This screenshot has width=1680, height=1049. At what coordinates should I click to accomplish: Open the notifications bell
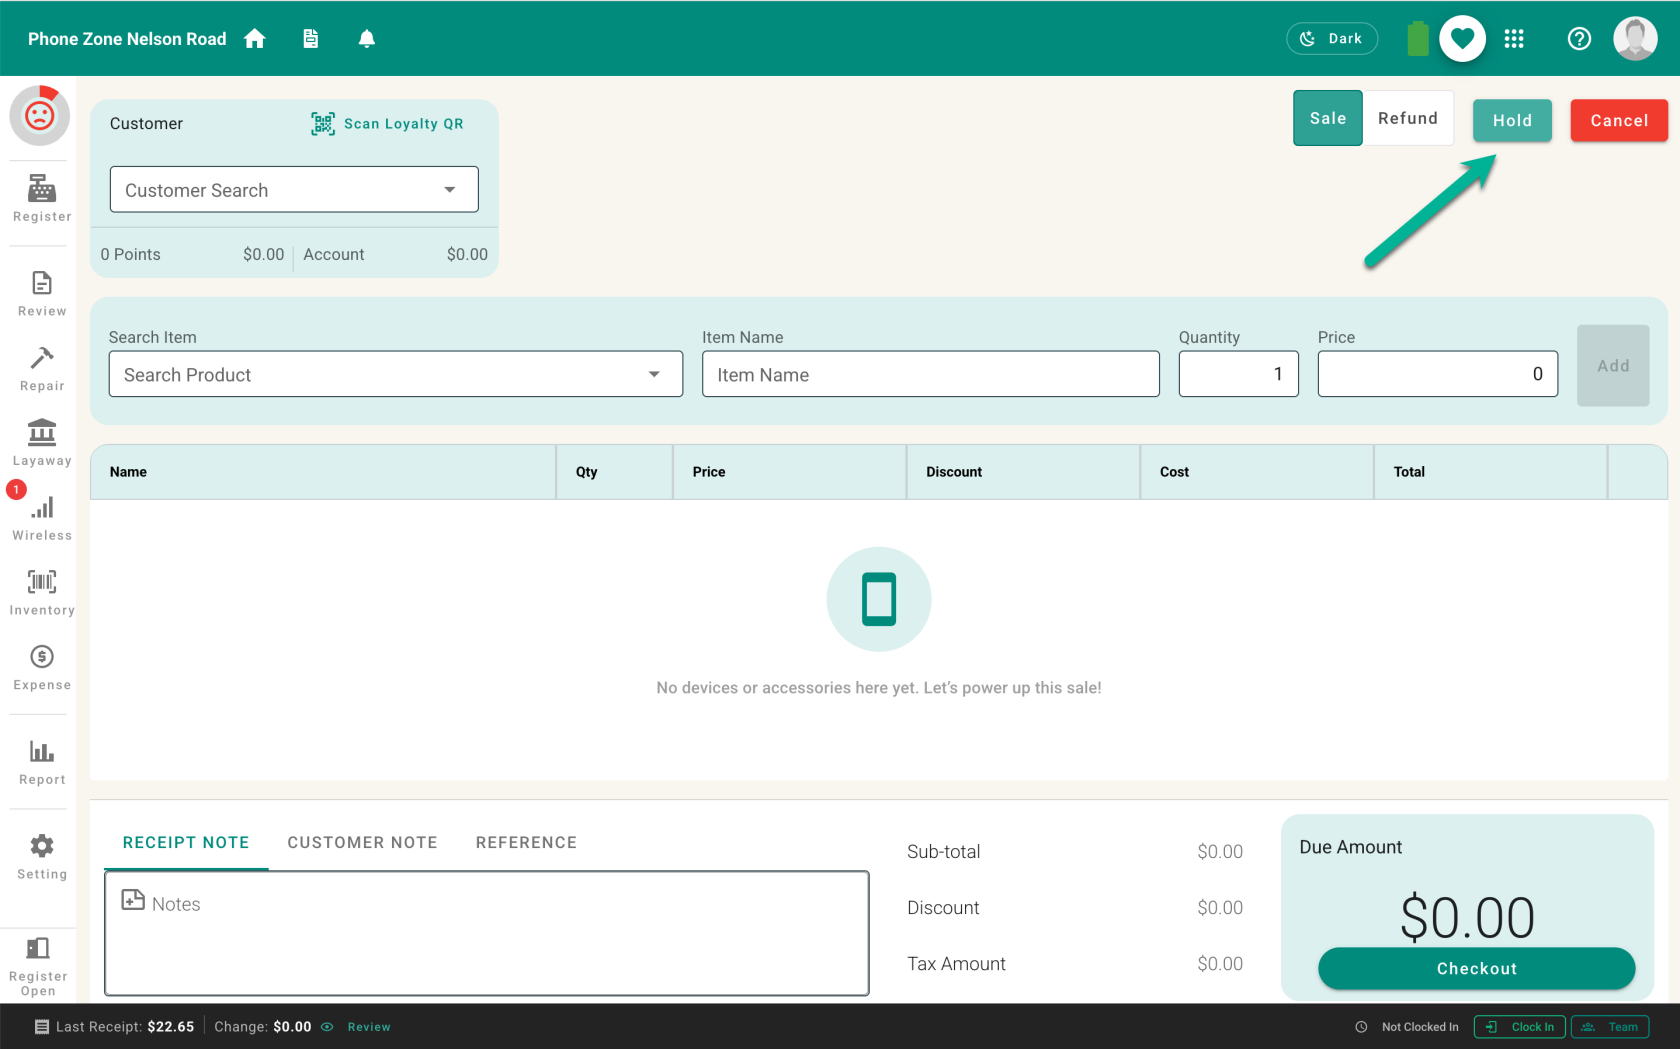(x=367, y=38)
